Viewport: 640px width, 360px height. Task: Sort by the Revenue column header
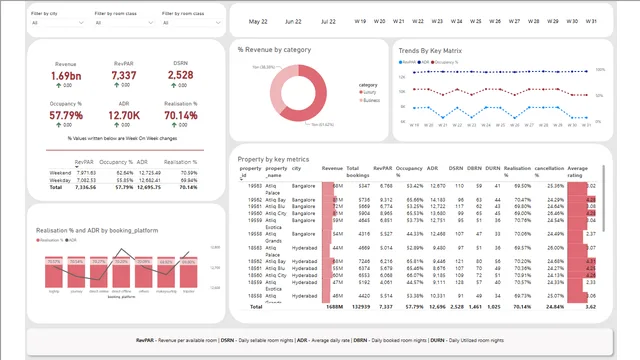click(x=332, y=169)
